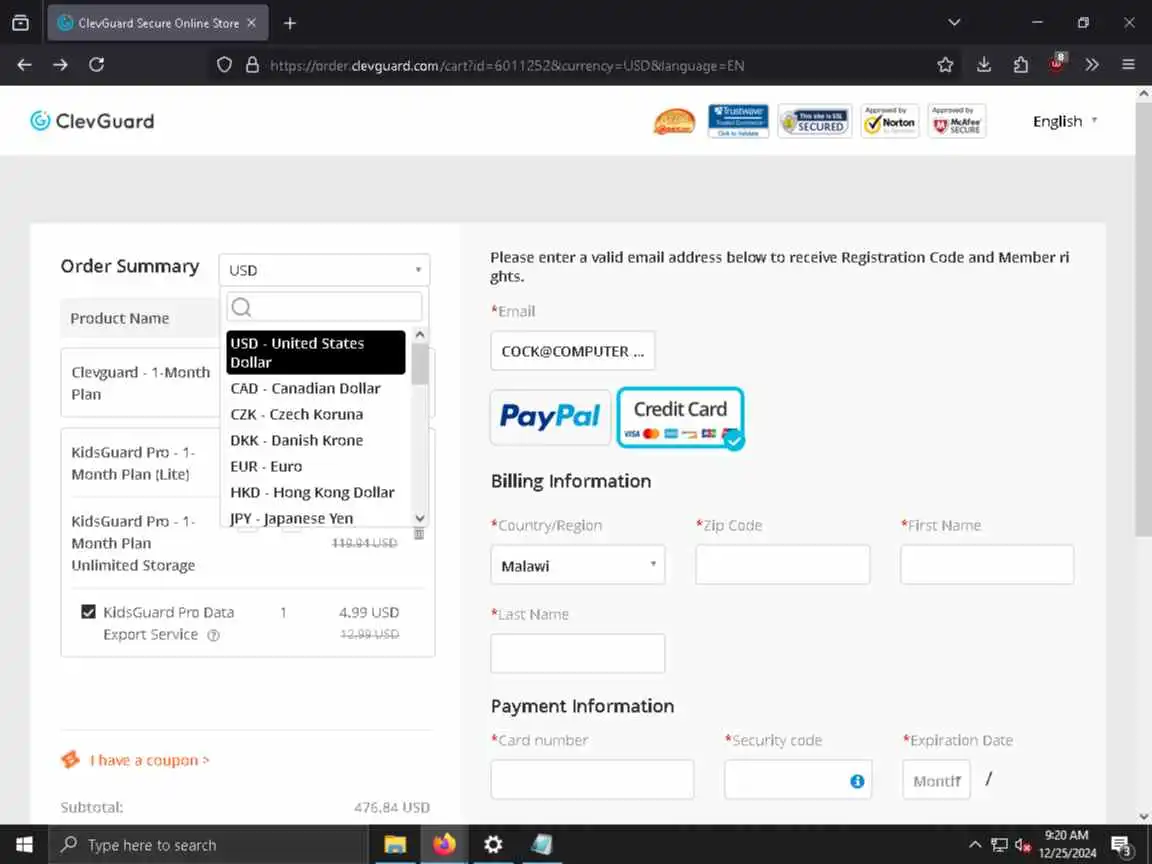Click help icon beside Data Export Service

213,636
